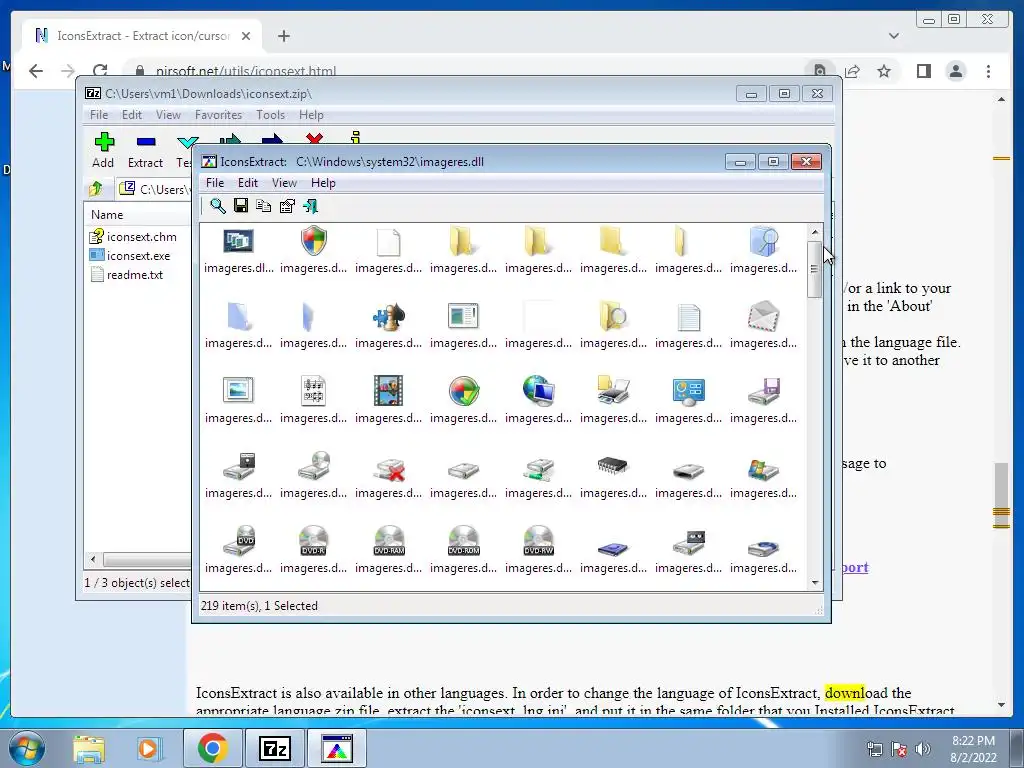Click the IconsExtract scrollbar down arrow

[x=814, y=582]
